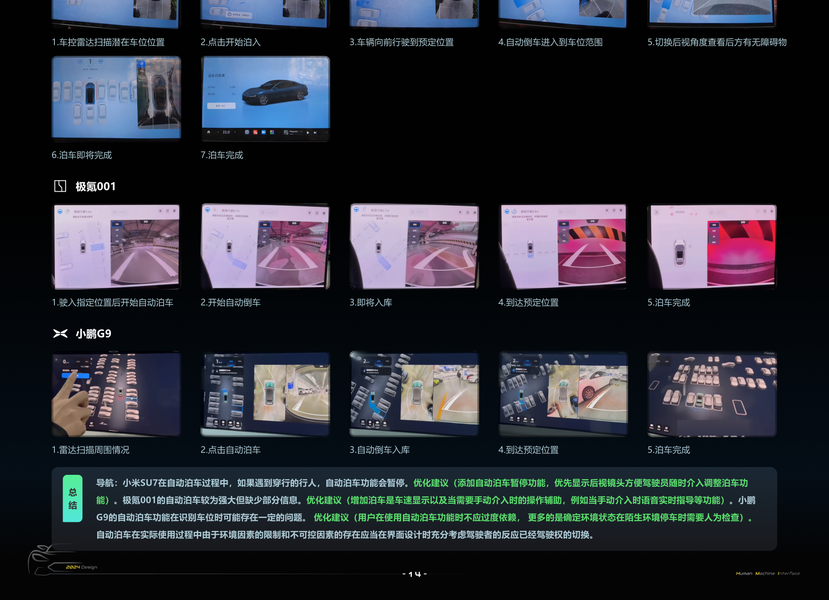Image resolution: width=829 pixels, height=600 pixels.
Task: Open Xpeng thumbnail for 2.点击自动泊车
Action: (265, 394)
